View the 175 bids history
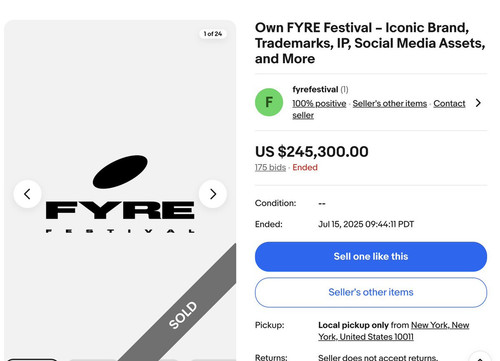This screenshot has width=500, height=361. (270, 167)
